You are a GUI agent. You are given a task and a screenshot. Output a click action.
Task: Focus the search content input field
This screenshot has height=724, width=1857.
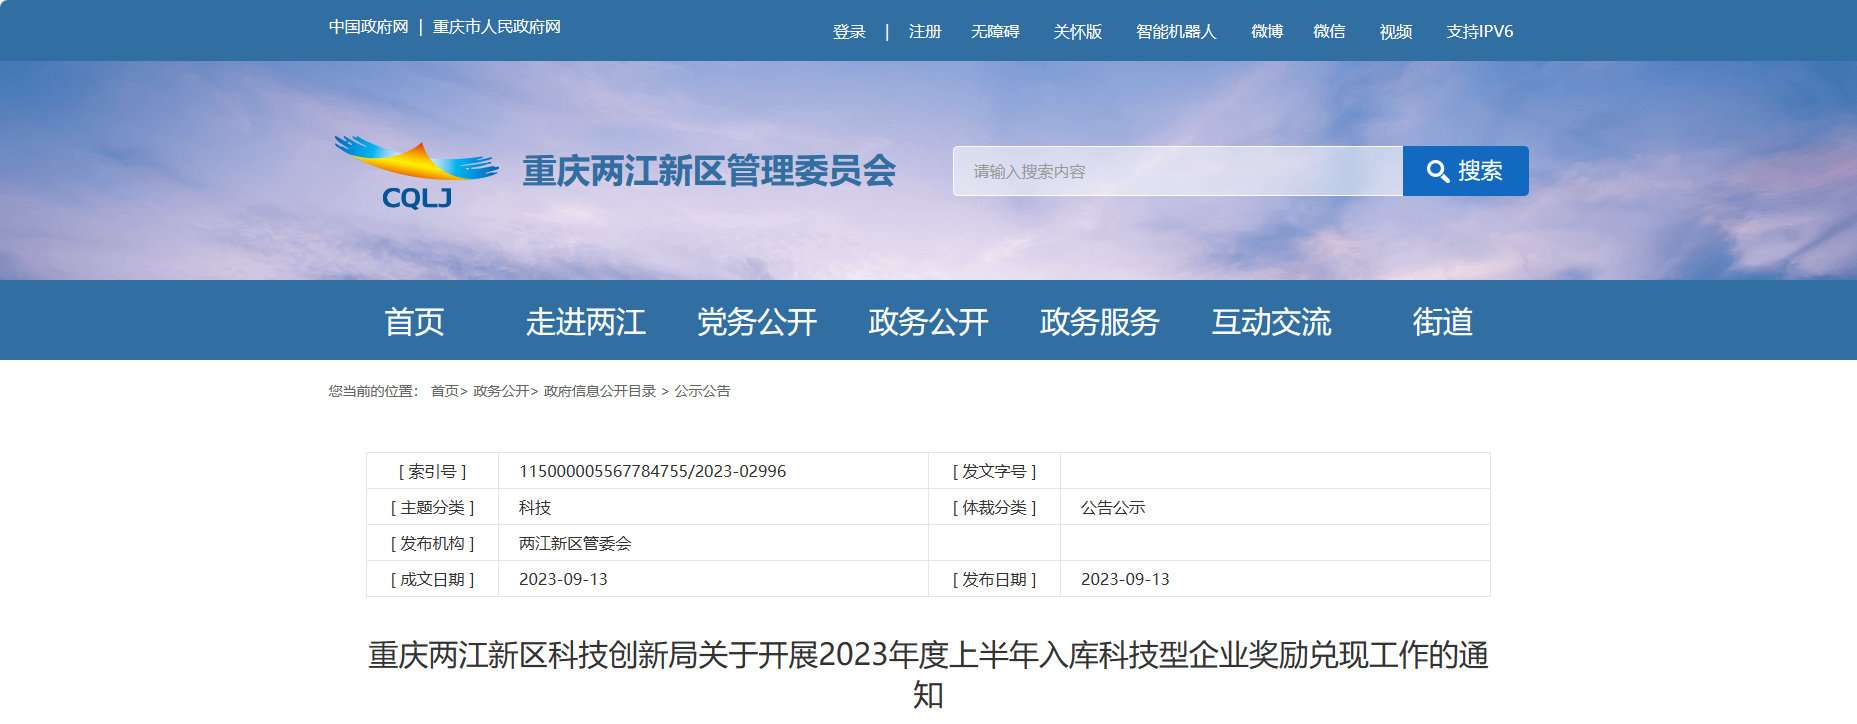1177,171
